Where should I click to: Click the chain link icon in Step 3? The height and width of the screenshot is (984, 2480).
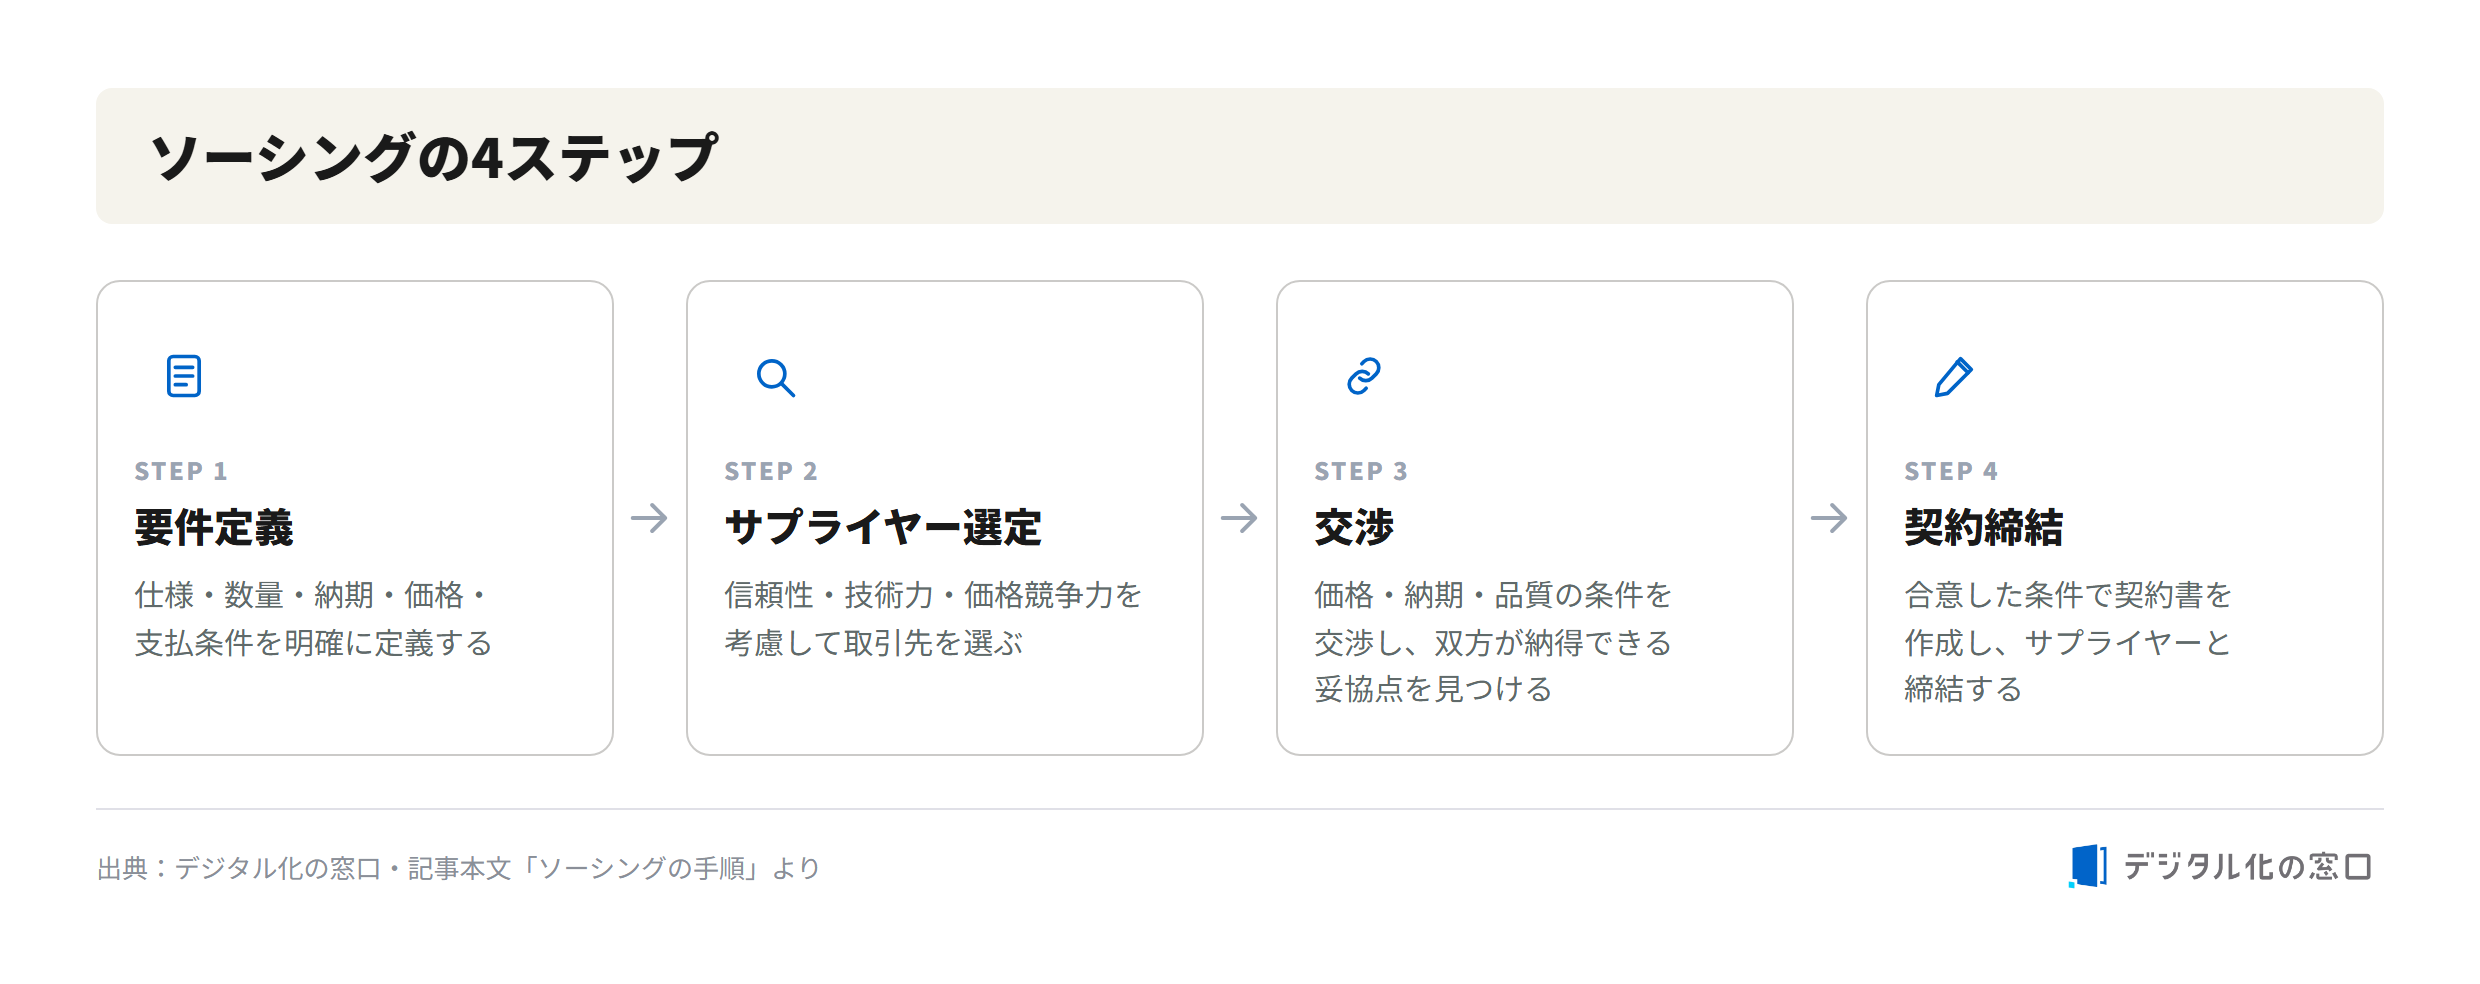1364,376
